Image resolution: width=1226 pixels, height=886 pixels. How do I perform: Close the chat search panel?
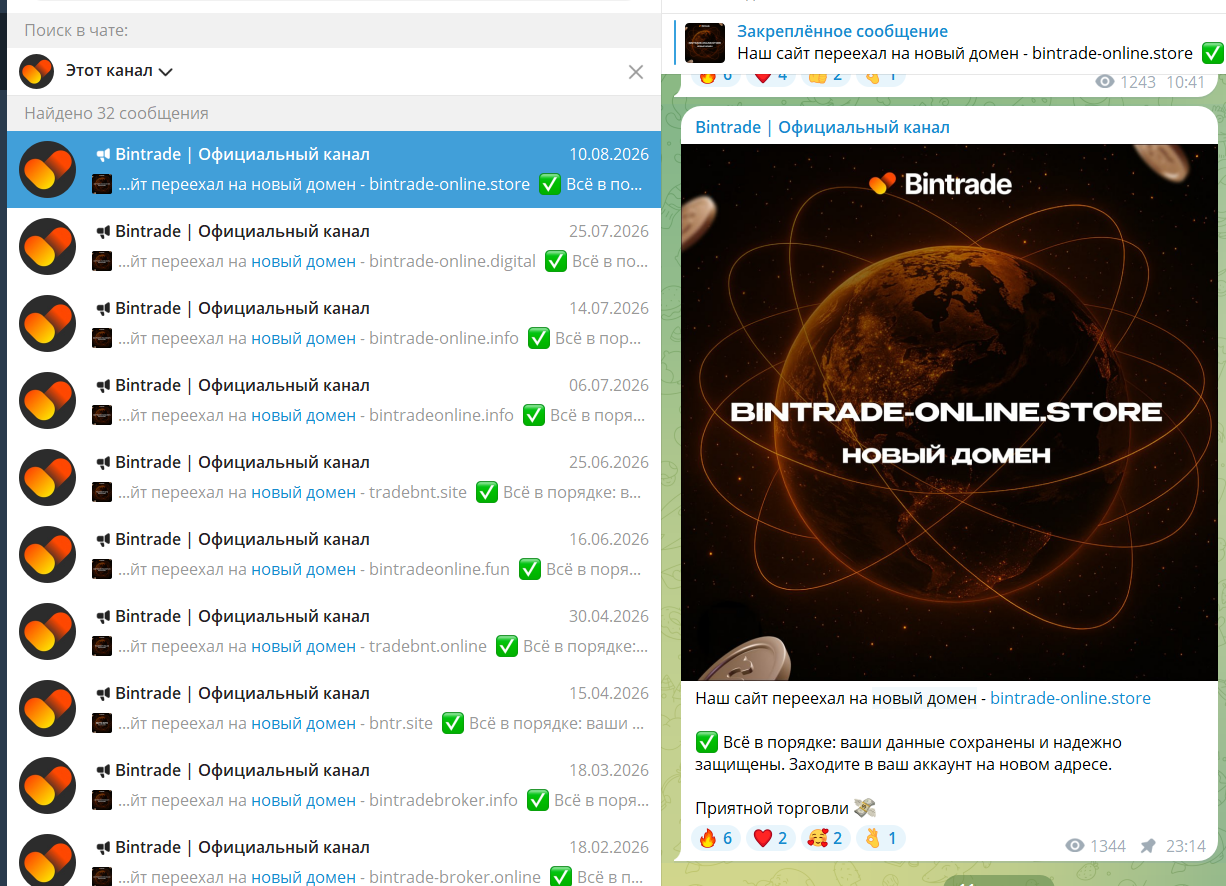636,71
